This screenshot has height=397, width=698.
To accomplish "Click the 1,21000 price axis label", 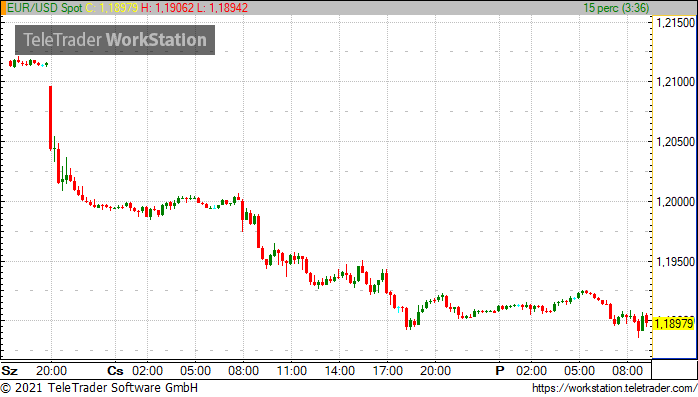I will click(x=675, y=81).
